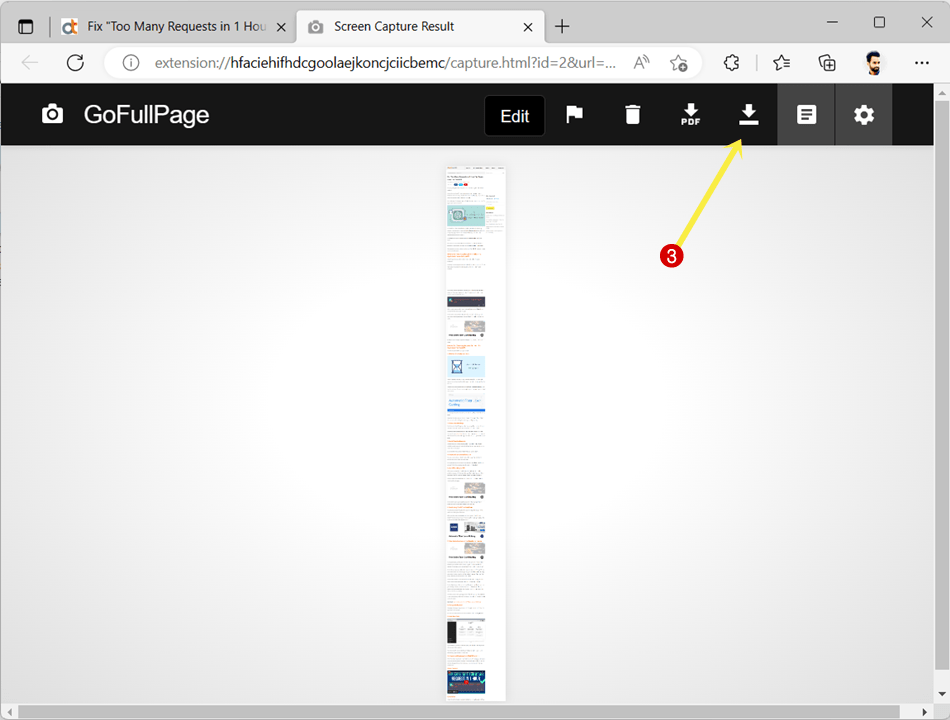Open the Extensions puzzle icon
This screenshot has width=950, height=720.
pyautogui.click(x=731, y=62)
